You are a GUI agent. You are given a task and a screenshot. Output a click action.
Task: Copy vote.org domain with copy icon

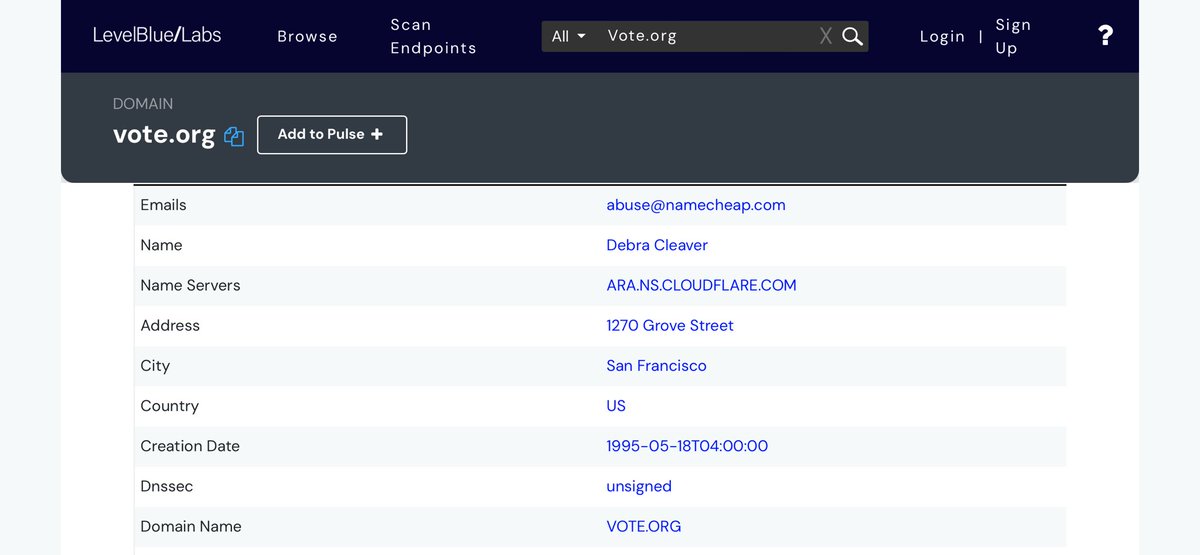coord(234,136)
